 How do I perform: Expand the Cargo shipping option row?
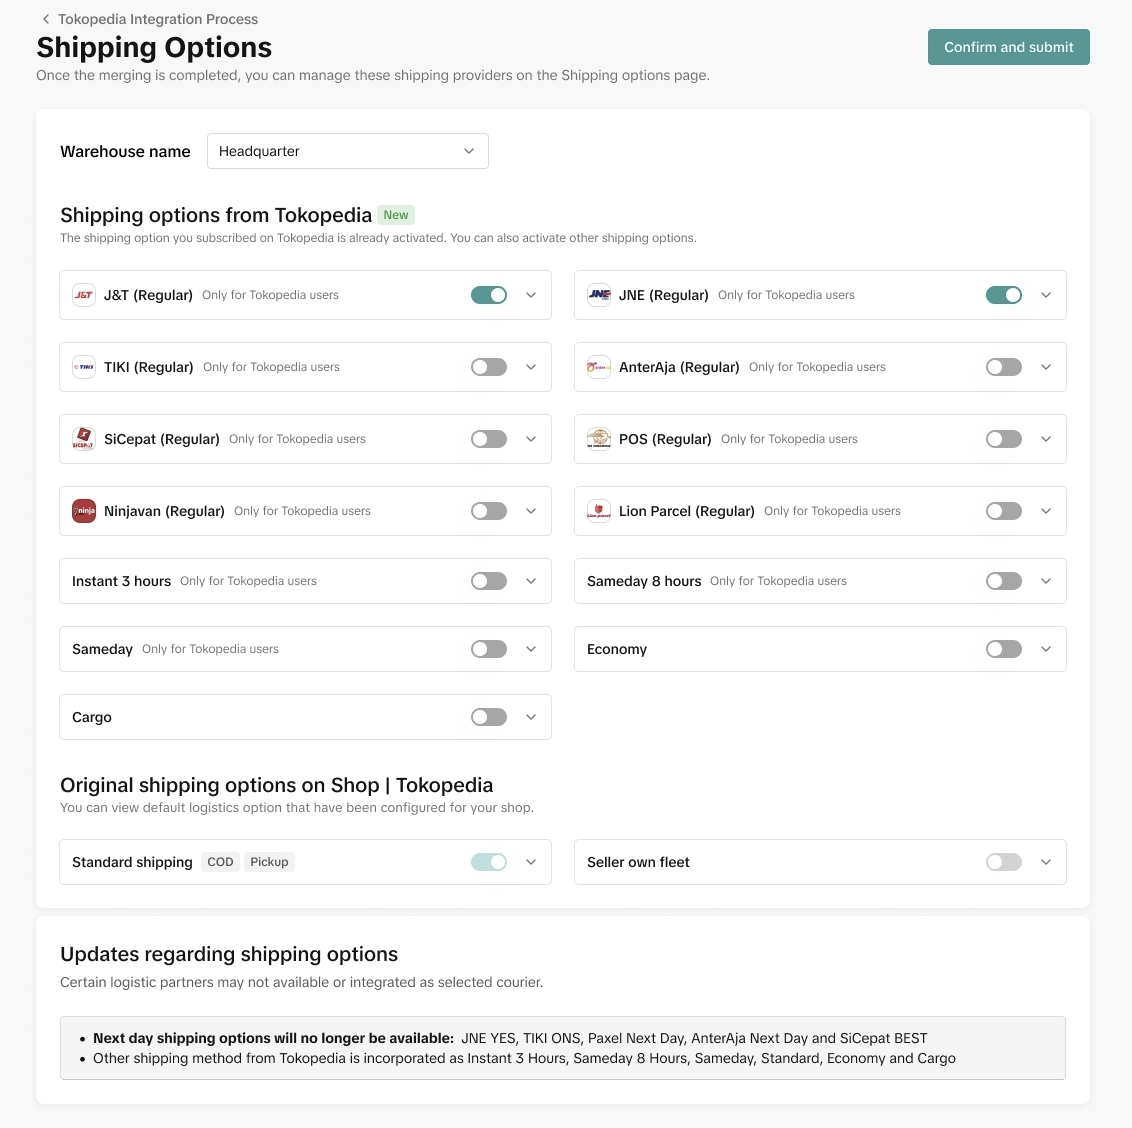pos(531,717)
